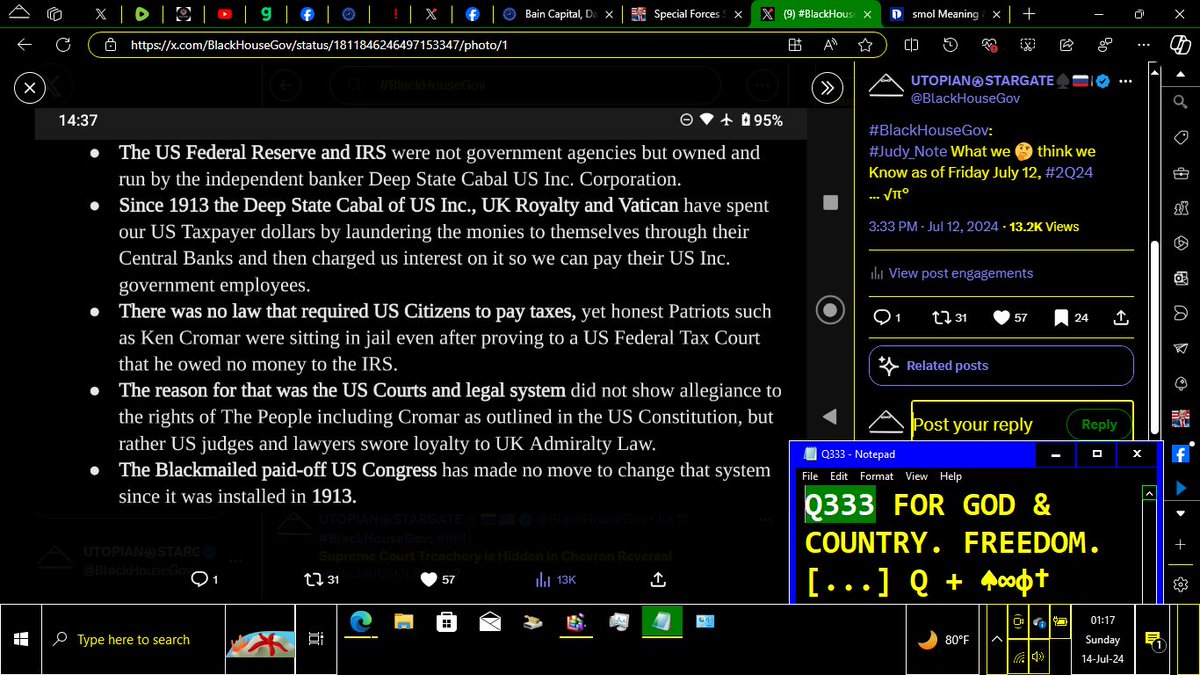Screen dimensions: 1200x675
Task: Open the notification center icon
Action: click(x=1153, y=641)
